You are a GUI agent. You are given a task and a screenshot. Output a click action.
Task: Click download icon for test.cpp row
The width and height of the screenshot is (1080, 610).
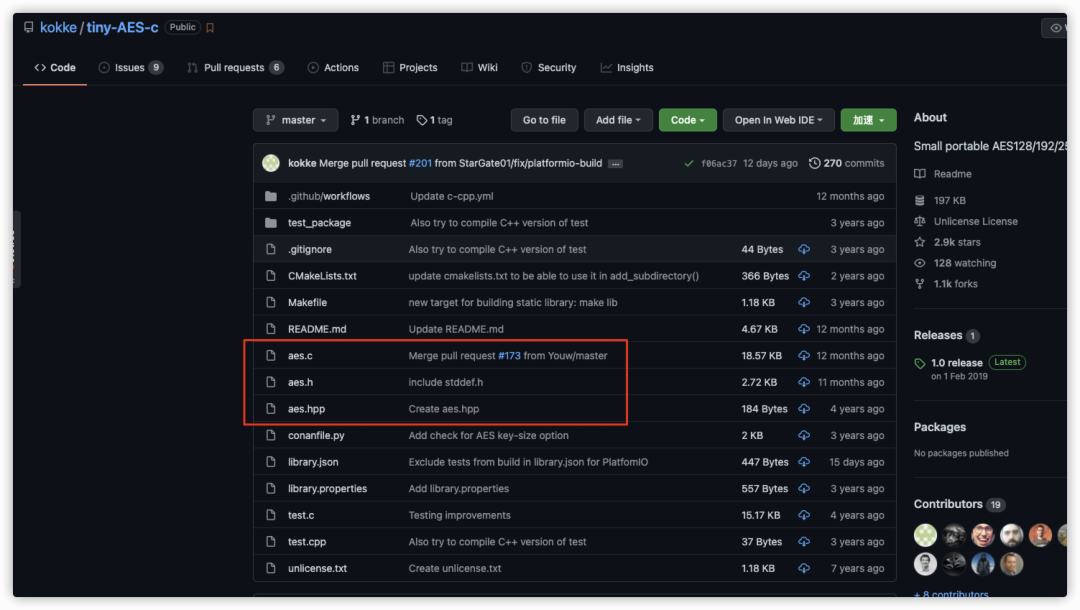pyautogui.click(x=804, y=542)
